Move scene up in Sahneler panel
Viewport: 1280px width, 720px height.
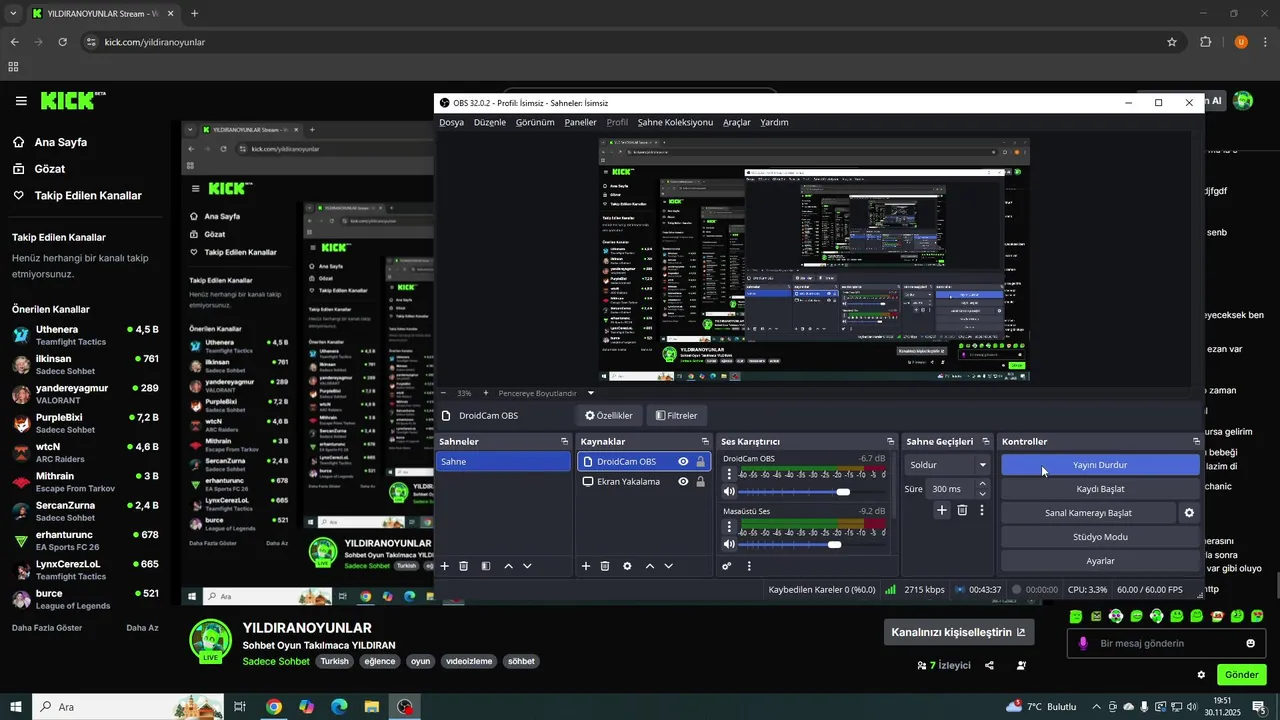click(508, 566)
